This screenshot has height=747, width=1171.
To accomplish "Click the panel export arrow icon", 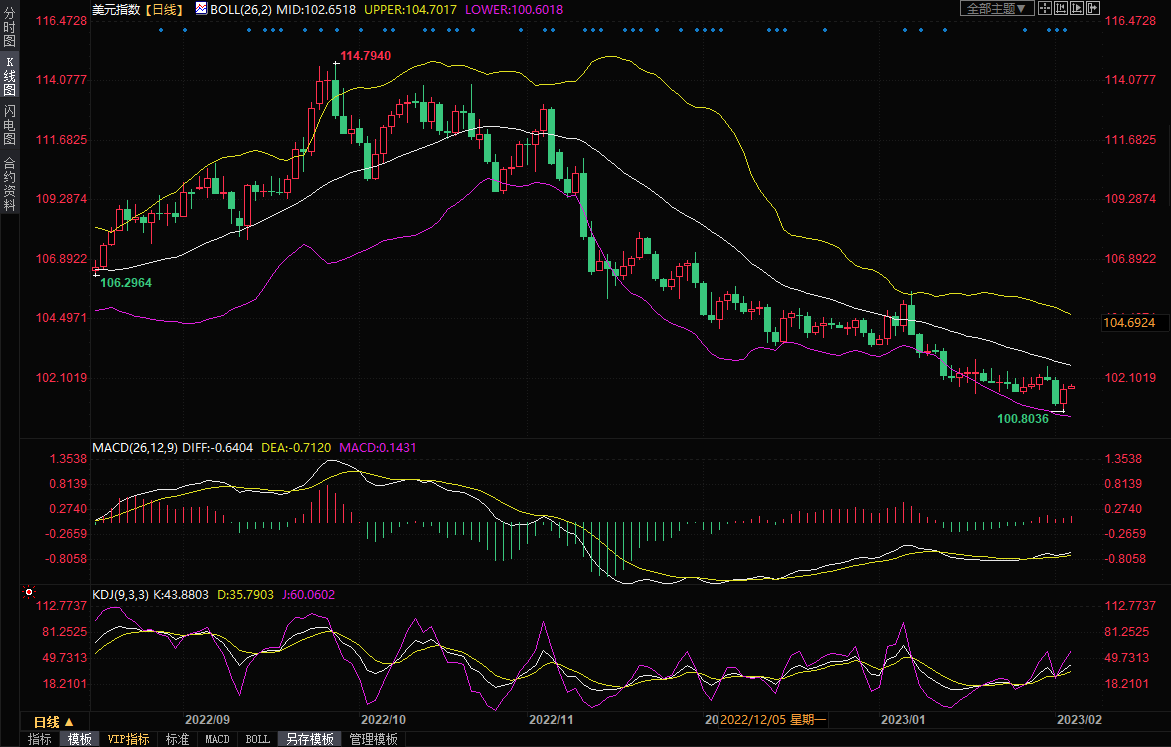I will (x=1092, y=9).
